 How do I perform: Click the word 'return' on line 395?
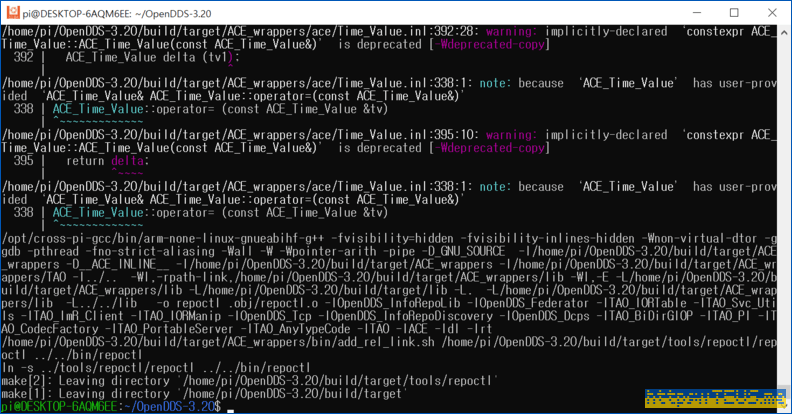(85, 161)
